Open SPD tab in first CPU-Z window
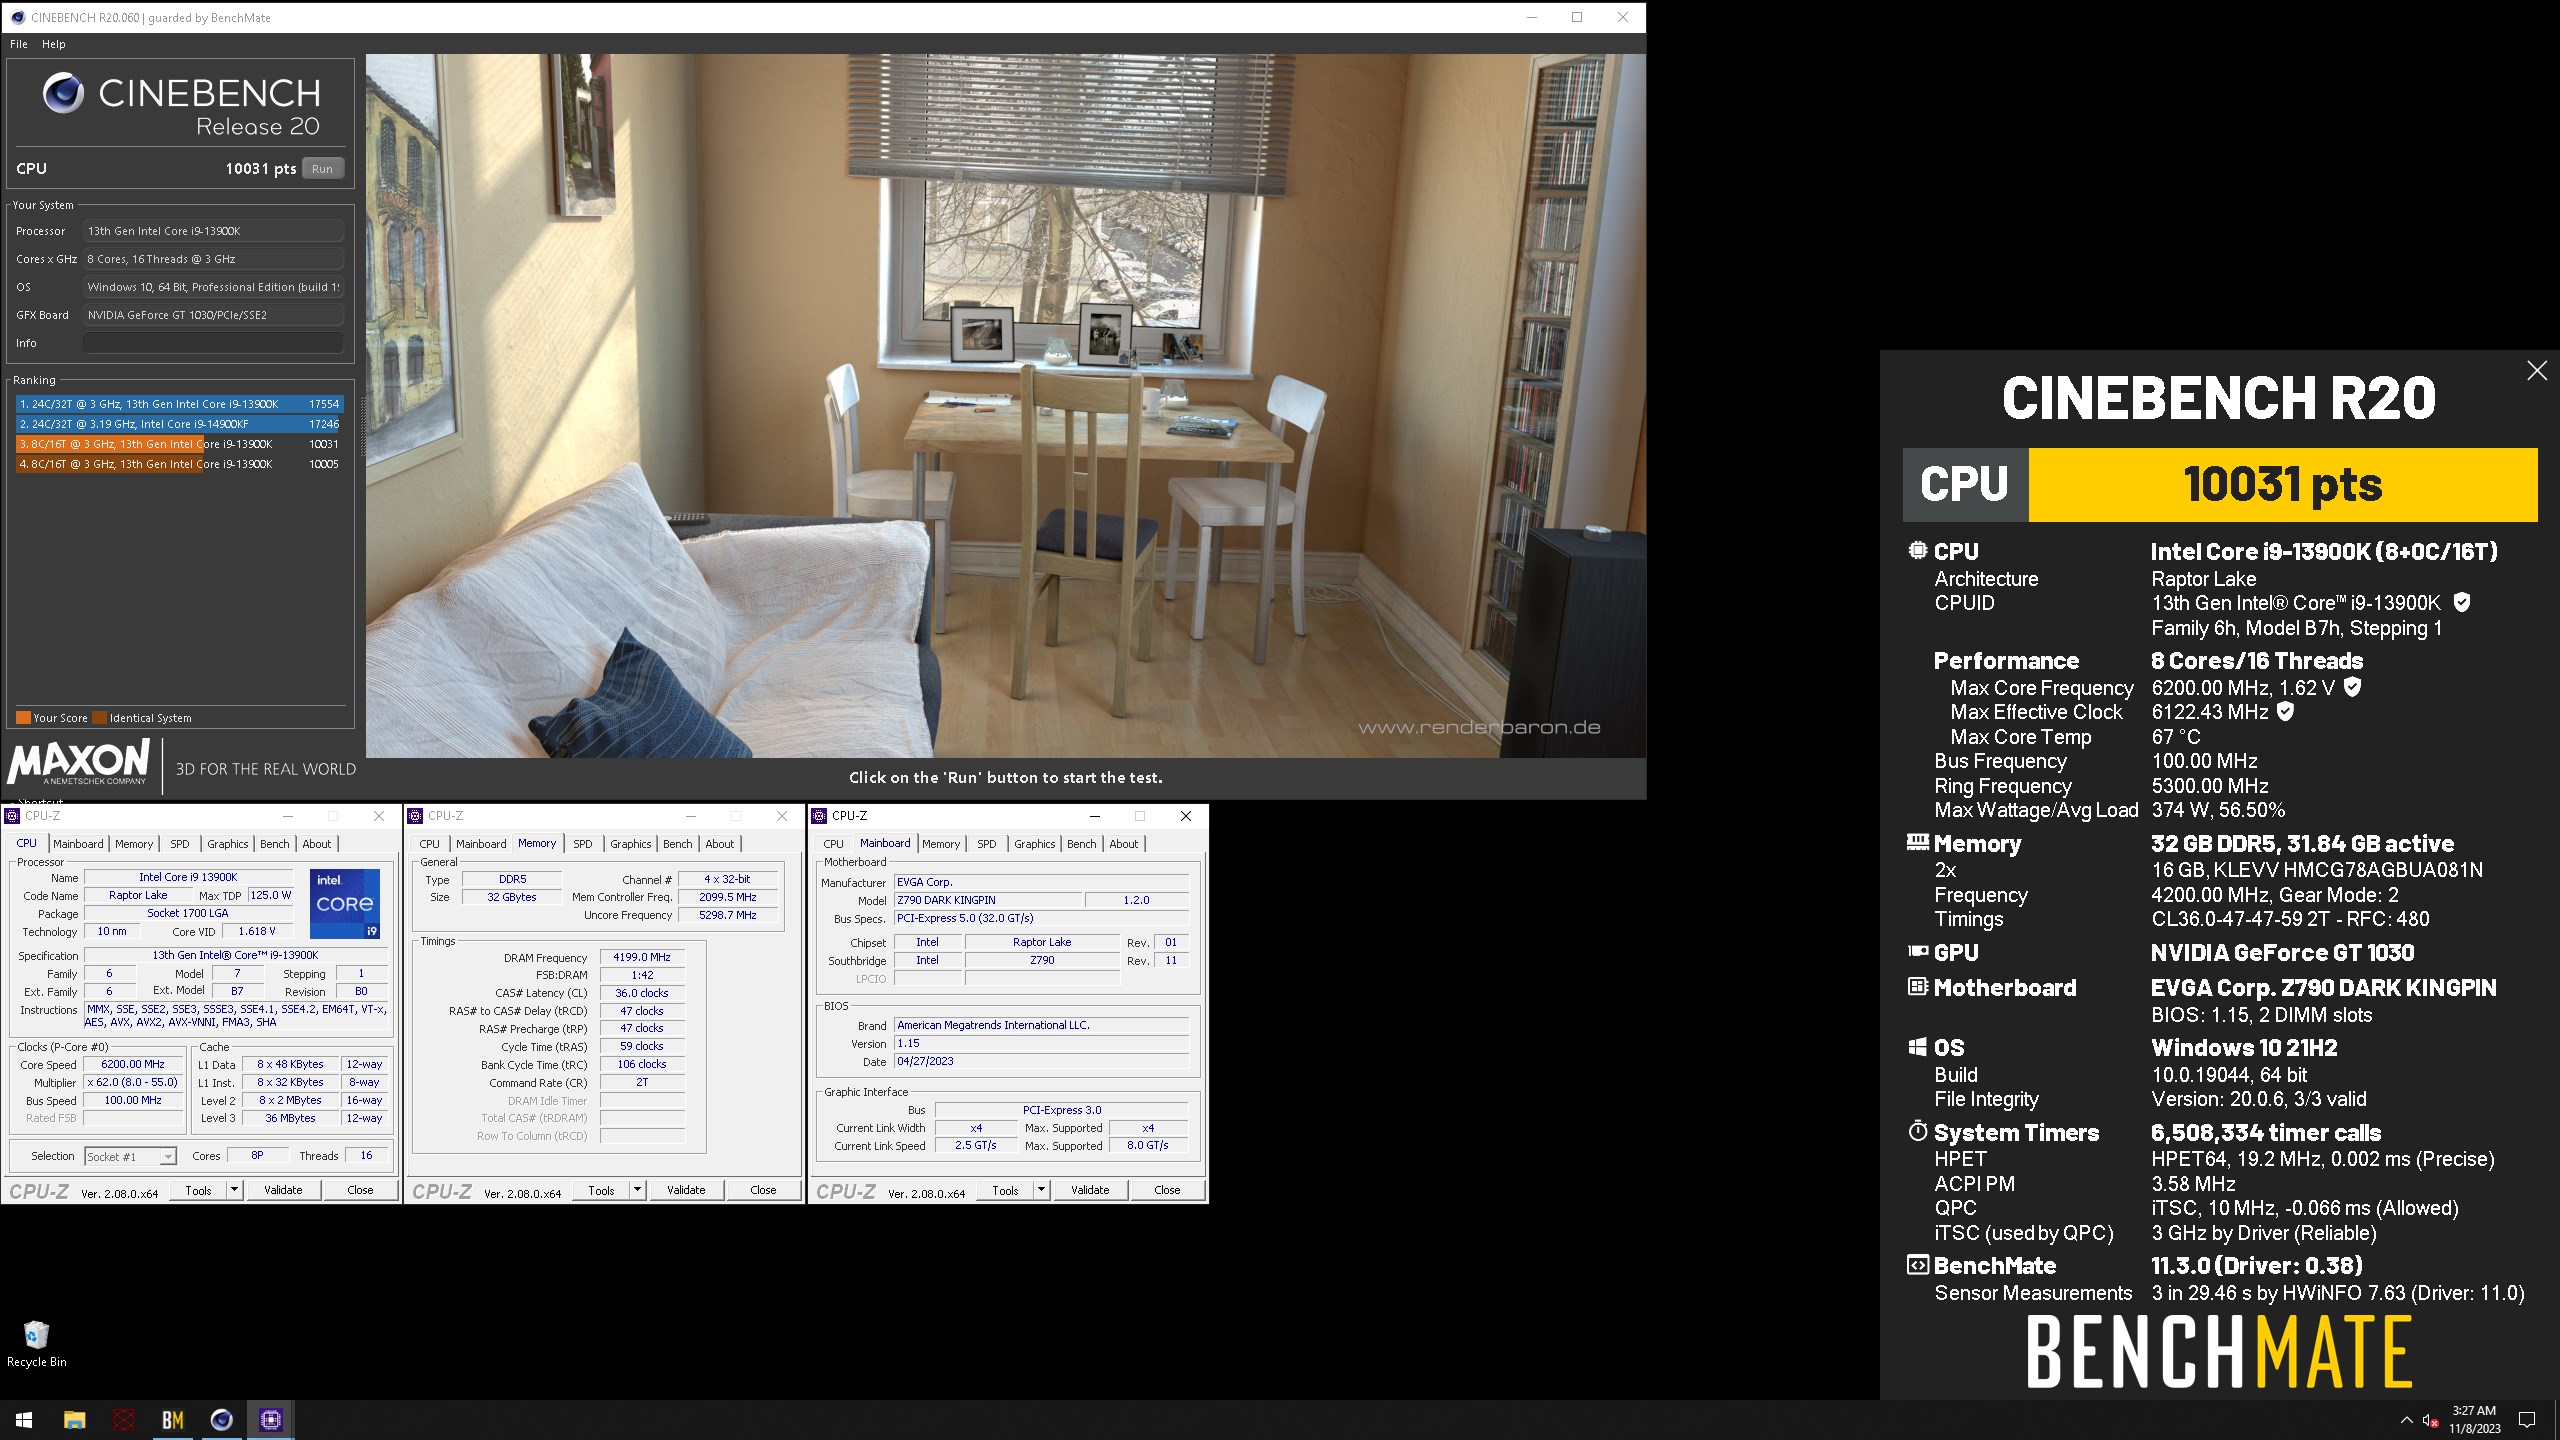Screen dimensions: 2560x1440 coord(180,844)
